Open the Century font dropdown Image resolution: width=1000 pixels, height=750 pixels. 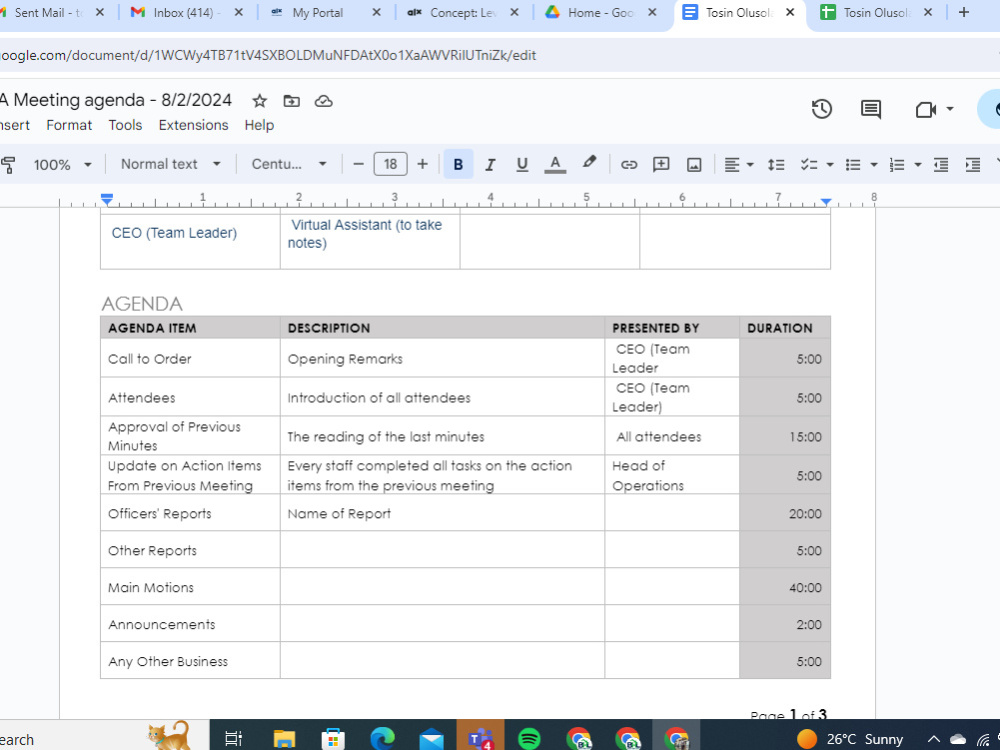(x=289, y=165)
